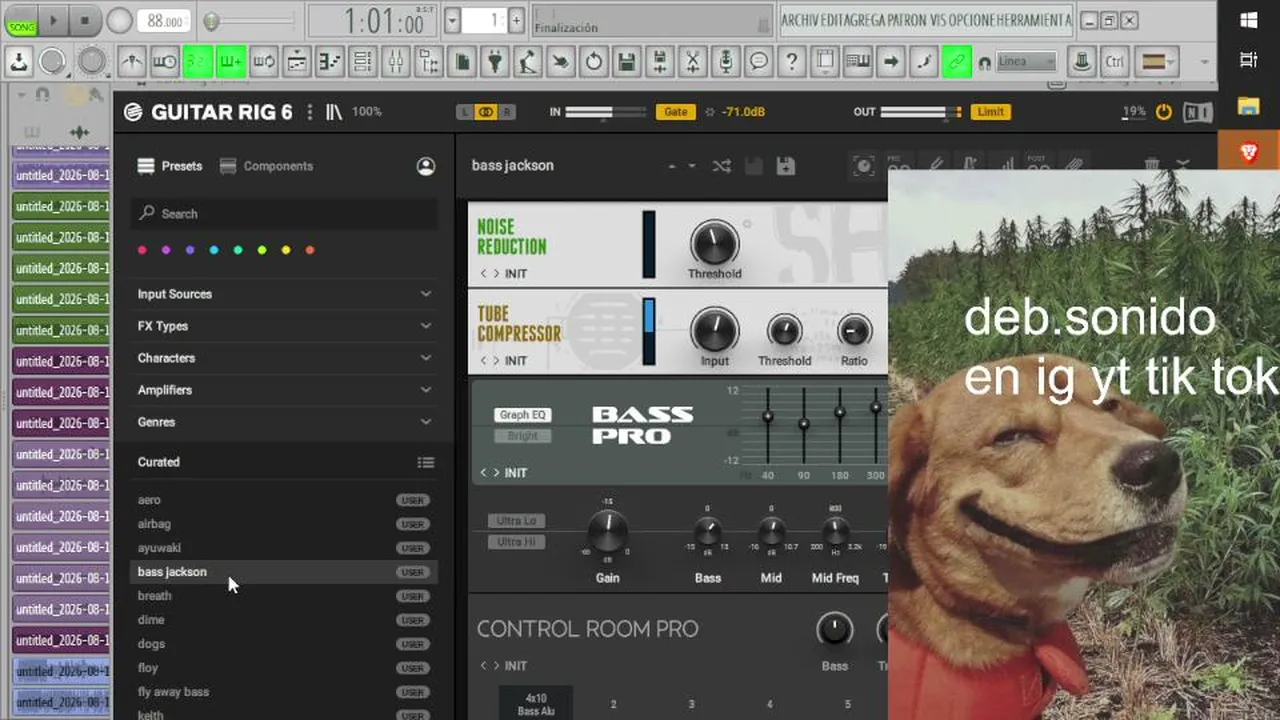Click the round Record button
This screenshot has height=720, width=1280.
click(x=119, y=20)
